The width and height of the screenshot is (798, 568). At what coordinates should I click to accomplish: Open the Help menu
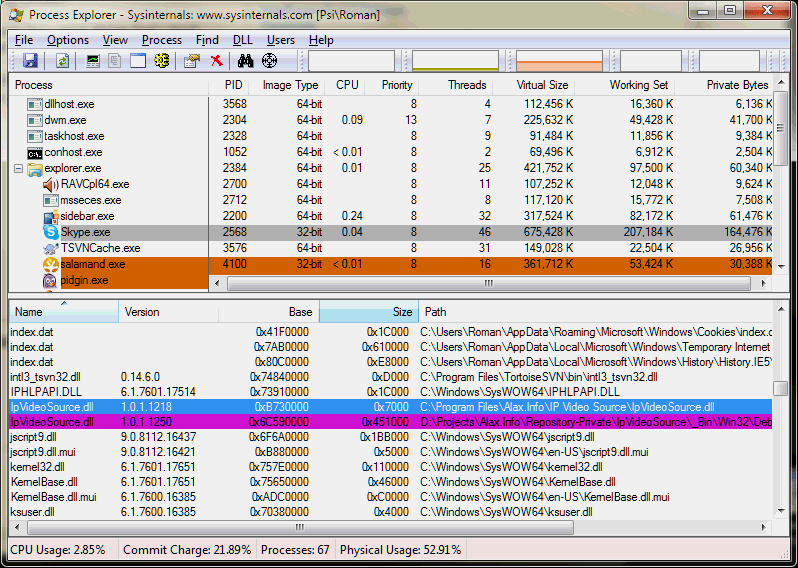[x=321, y=40]
